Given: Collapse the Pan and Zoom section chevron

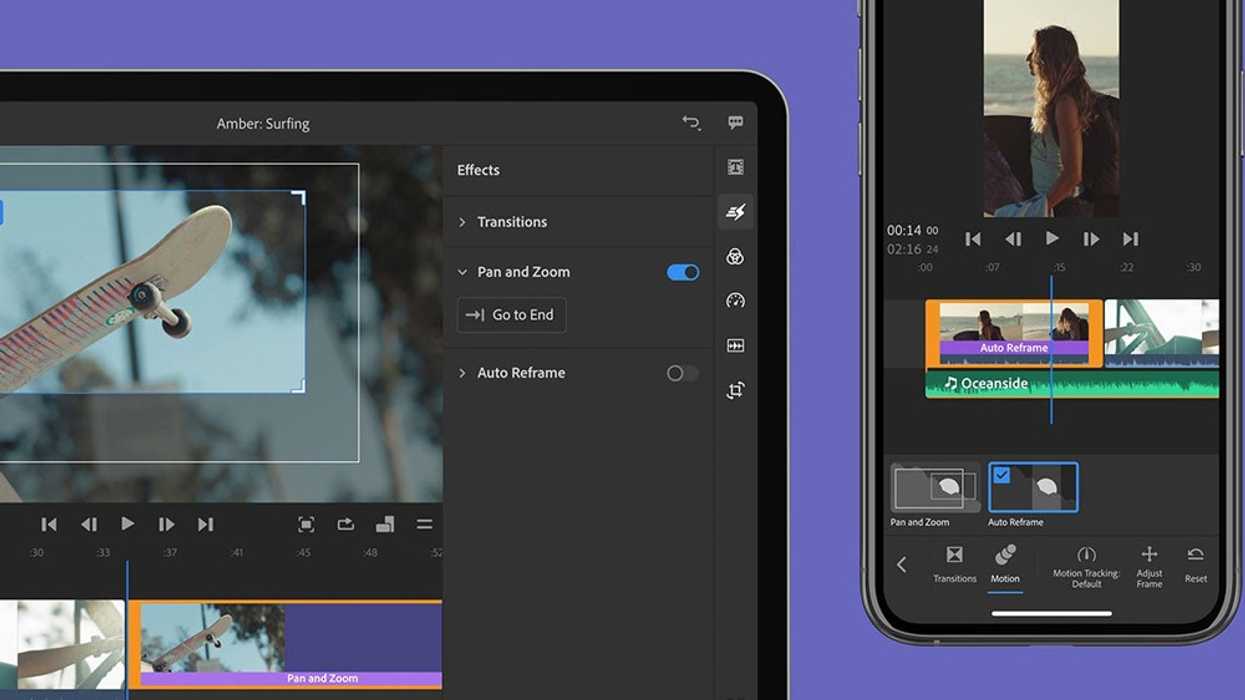Looking at the screenshot, I should click(462, 272).
